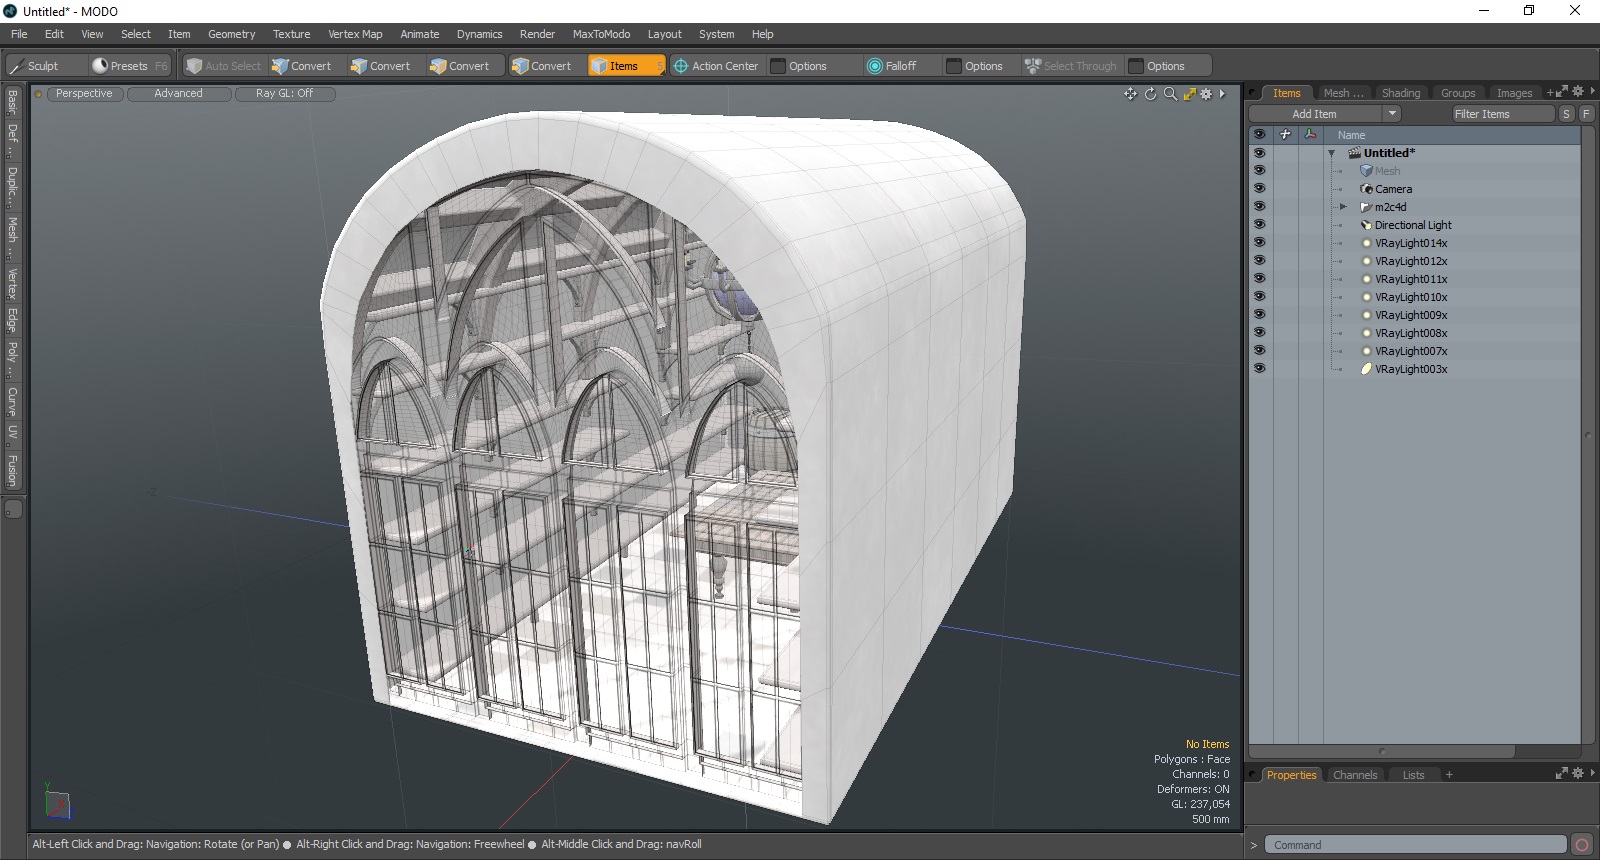1600x860 pixels.
Task: Maximize the 3D viewport with expand icon
Action: (x=1189, y=94)
